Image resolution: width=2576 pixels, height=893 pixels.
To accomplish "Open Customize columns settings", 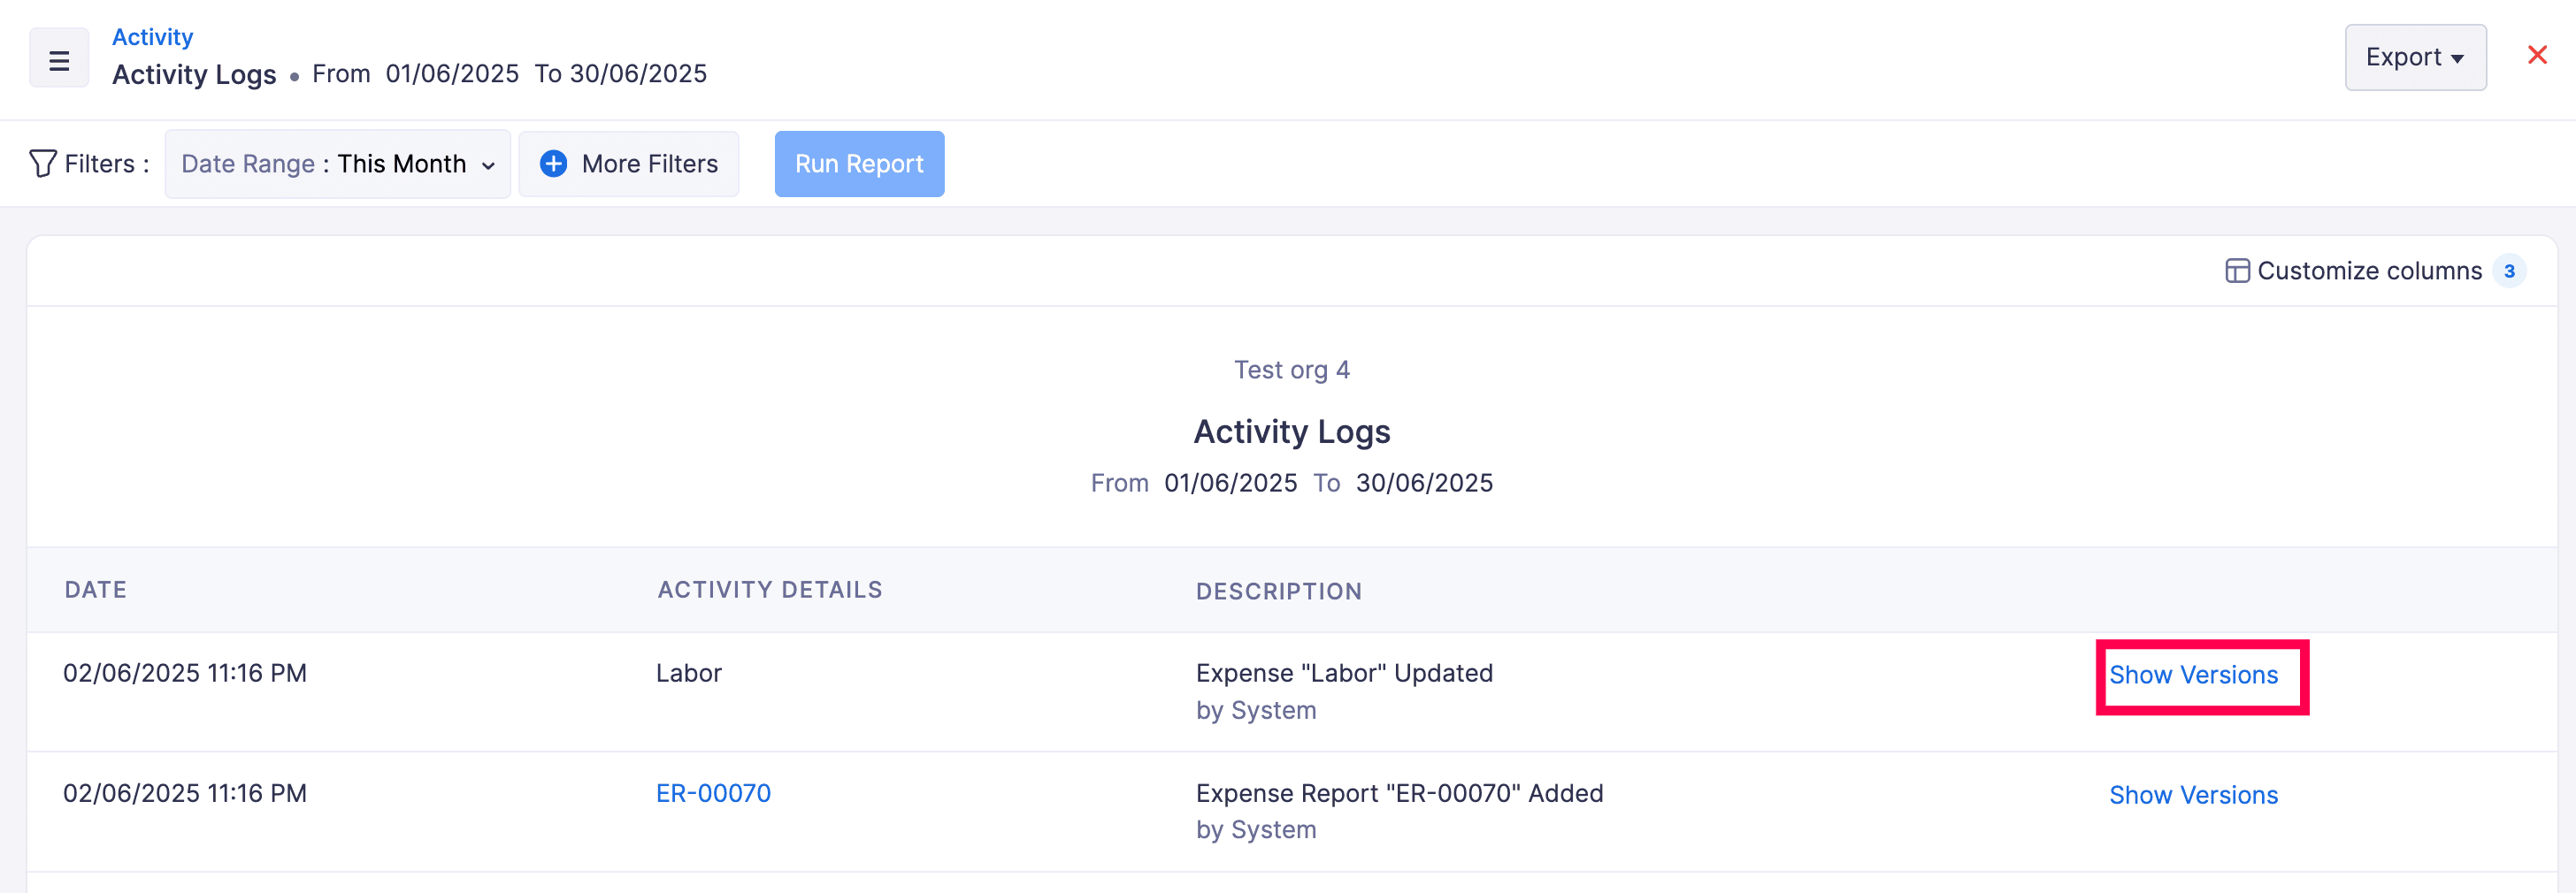I will [2368, 271].
